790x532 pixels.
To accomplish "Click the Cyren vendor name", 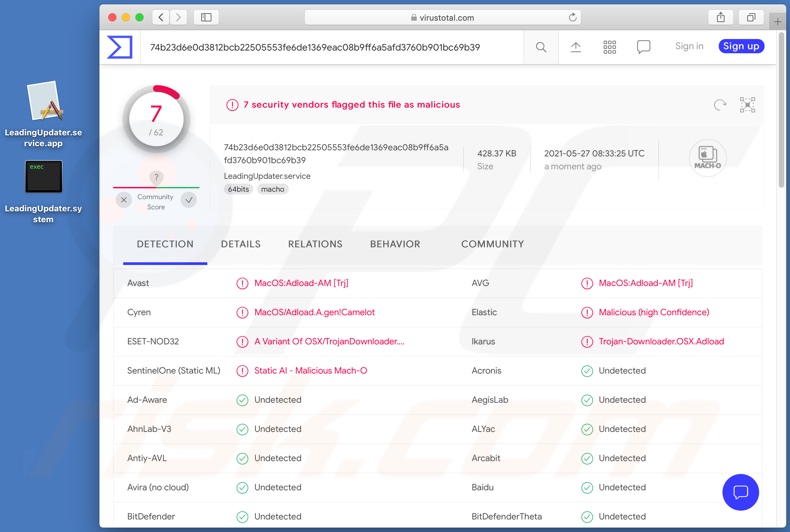I will (139, 312).
